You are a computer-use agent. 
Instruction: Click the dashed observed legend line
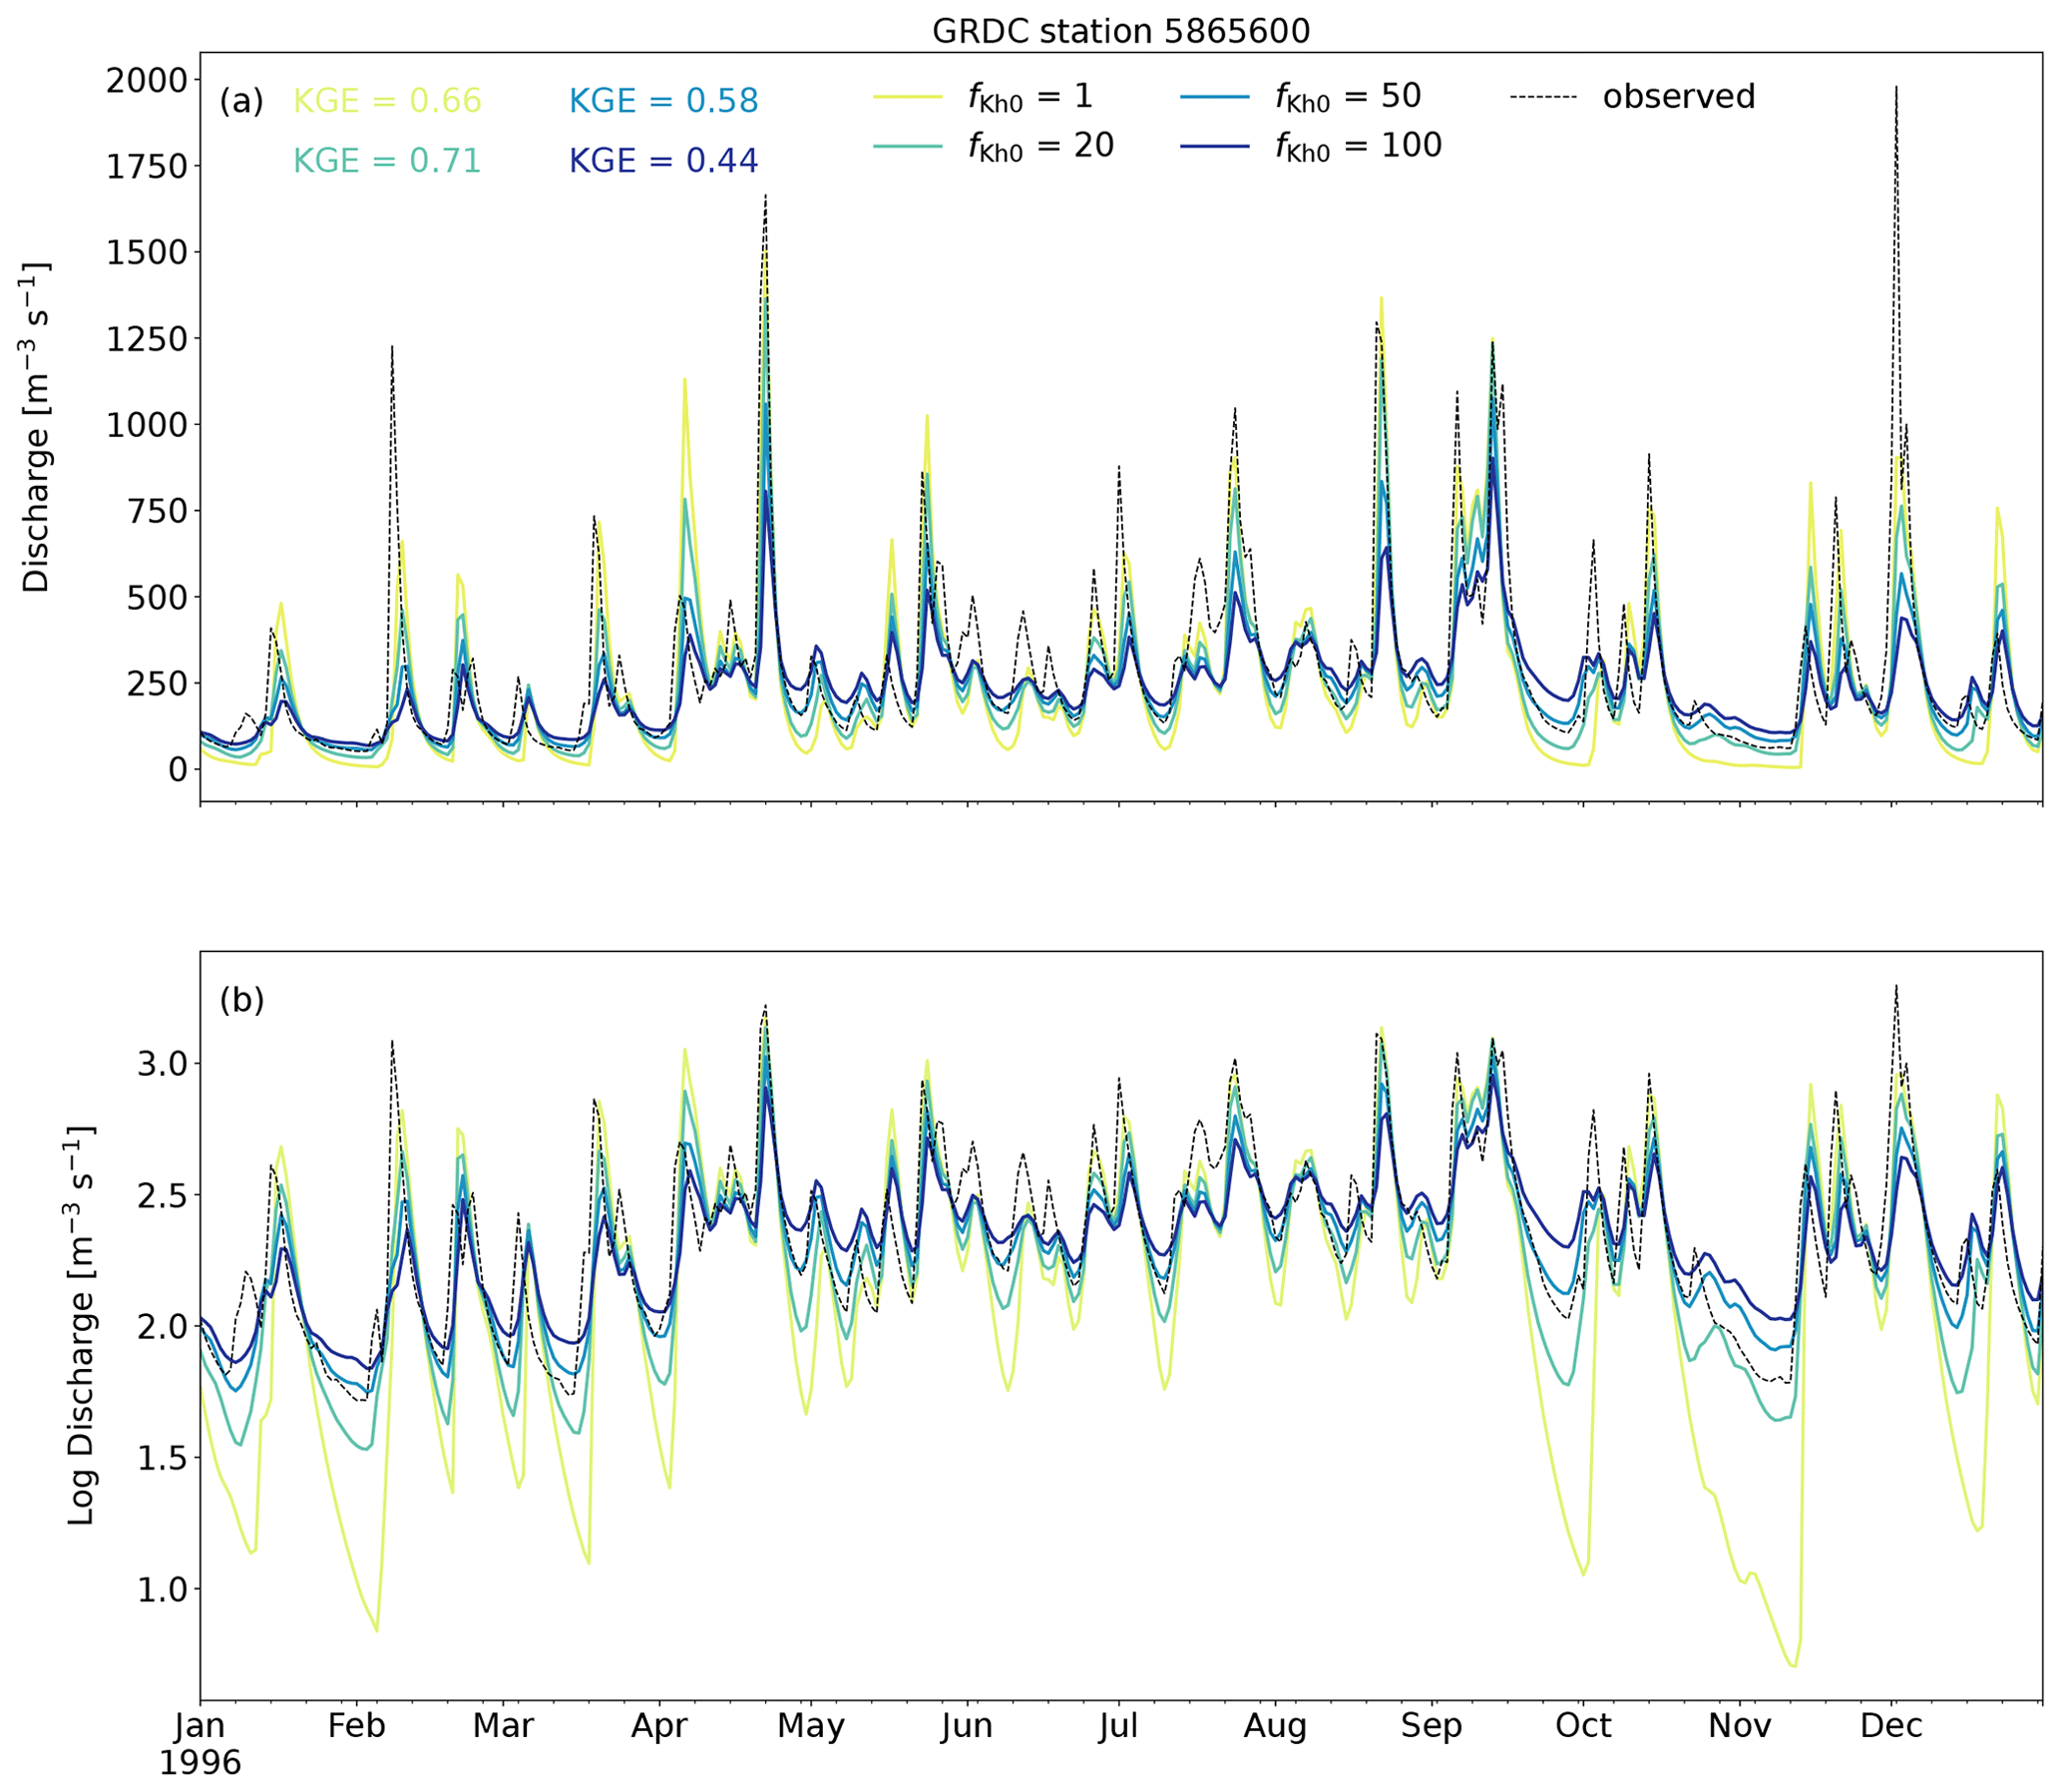click(1544, 97)
